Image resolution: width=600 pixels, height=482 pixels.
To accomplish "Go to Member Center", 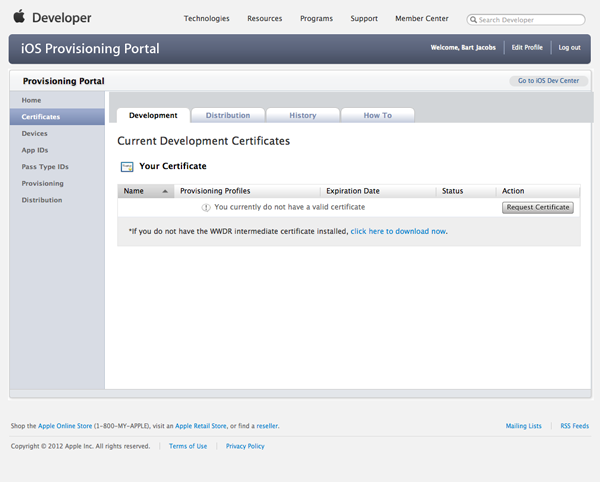I will (x=422, y=18).
